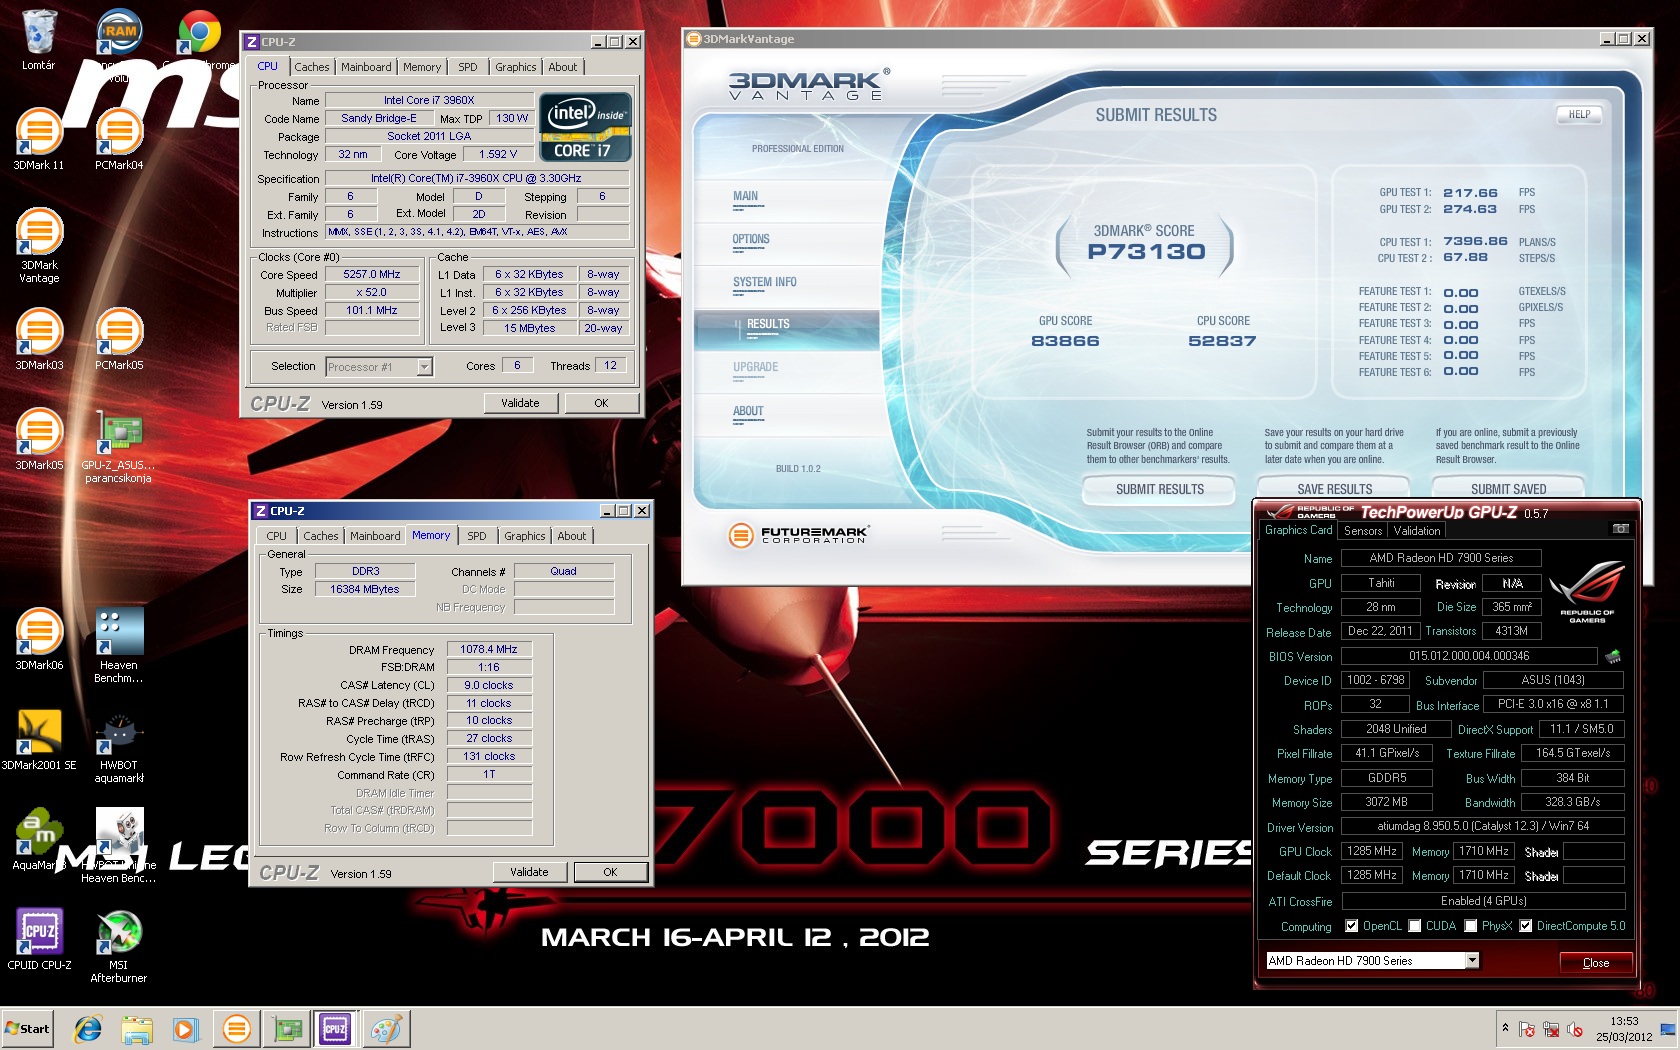This screenshot has height=1050, width=1680.
Task: Expand the AMD Radeon HD 7900 Series dropdown
Action: coord(1472,961)
